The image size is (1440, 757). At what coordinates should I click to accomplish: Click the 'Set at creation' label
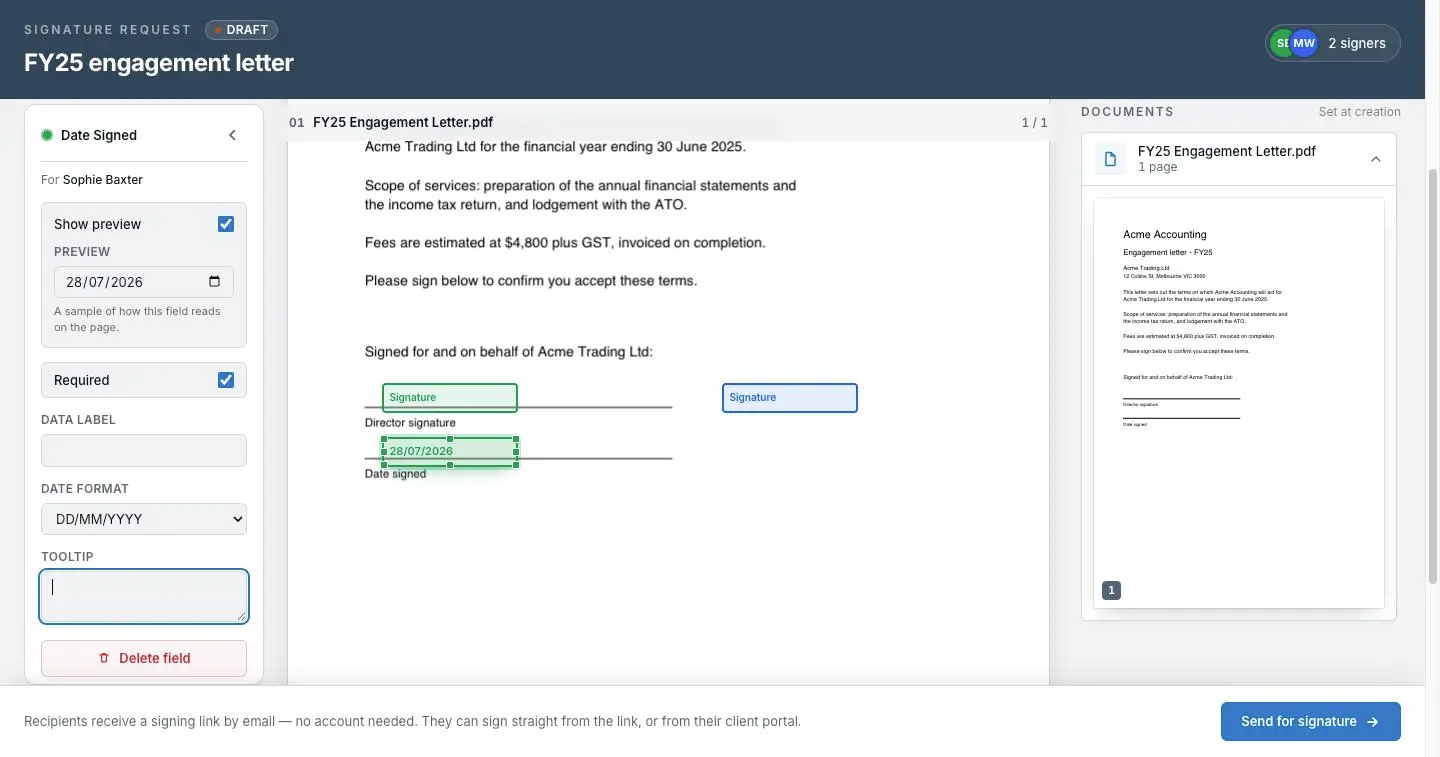(x=1360, y=112)
